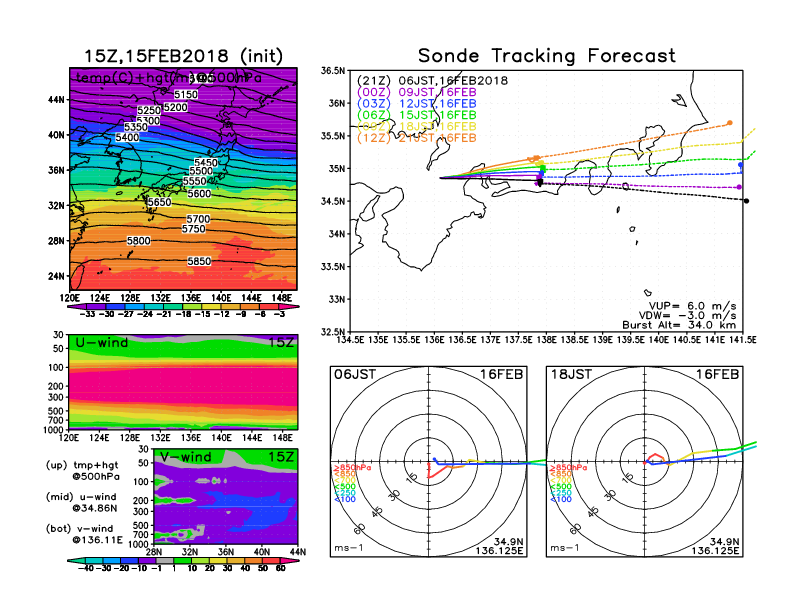Screen dimensions: 792x612
Task: Click the black diamond track endpoint marker
Action: pos(746,201)
